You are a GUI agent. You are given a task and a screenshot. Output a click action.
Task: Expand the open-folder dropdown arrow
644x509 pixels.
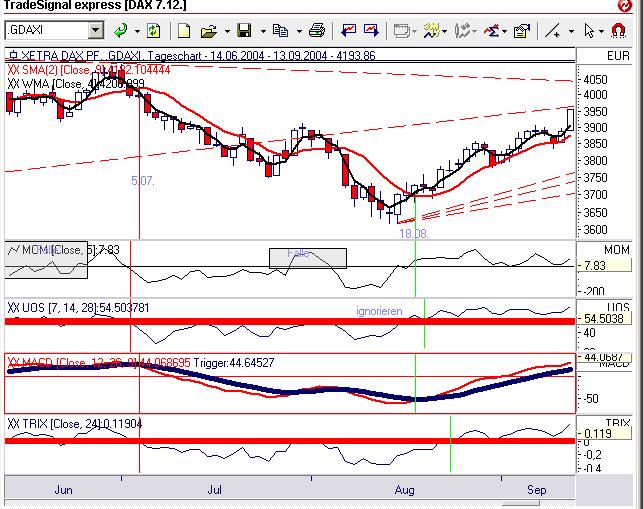227,31
